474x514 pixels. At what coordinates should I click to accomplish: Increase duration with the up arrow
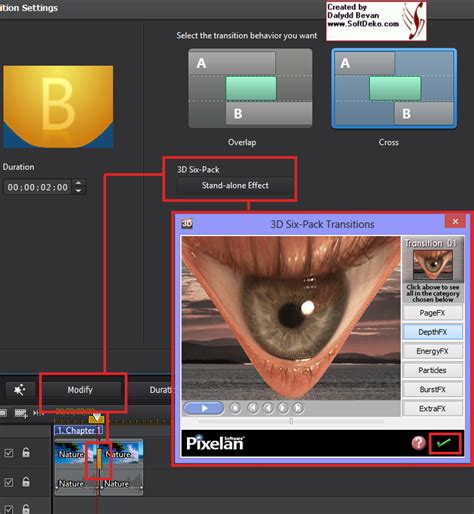pyautogui.click(x=78, y=183)
